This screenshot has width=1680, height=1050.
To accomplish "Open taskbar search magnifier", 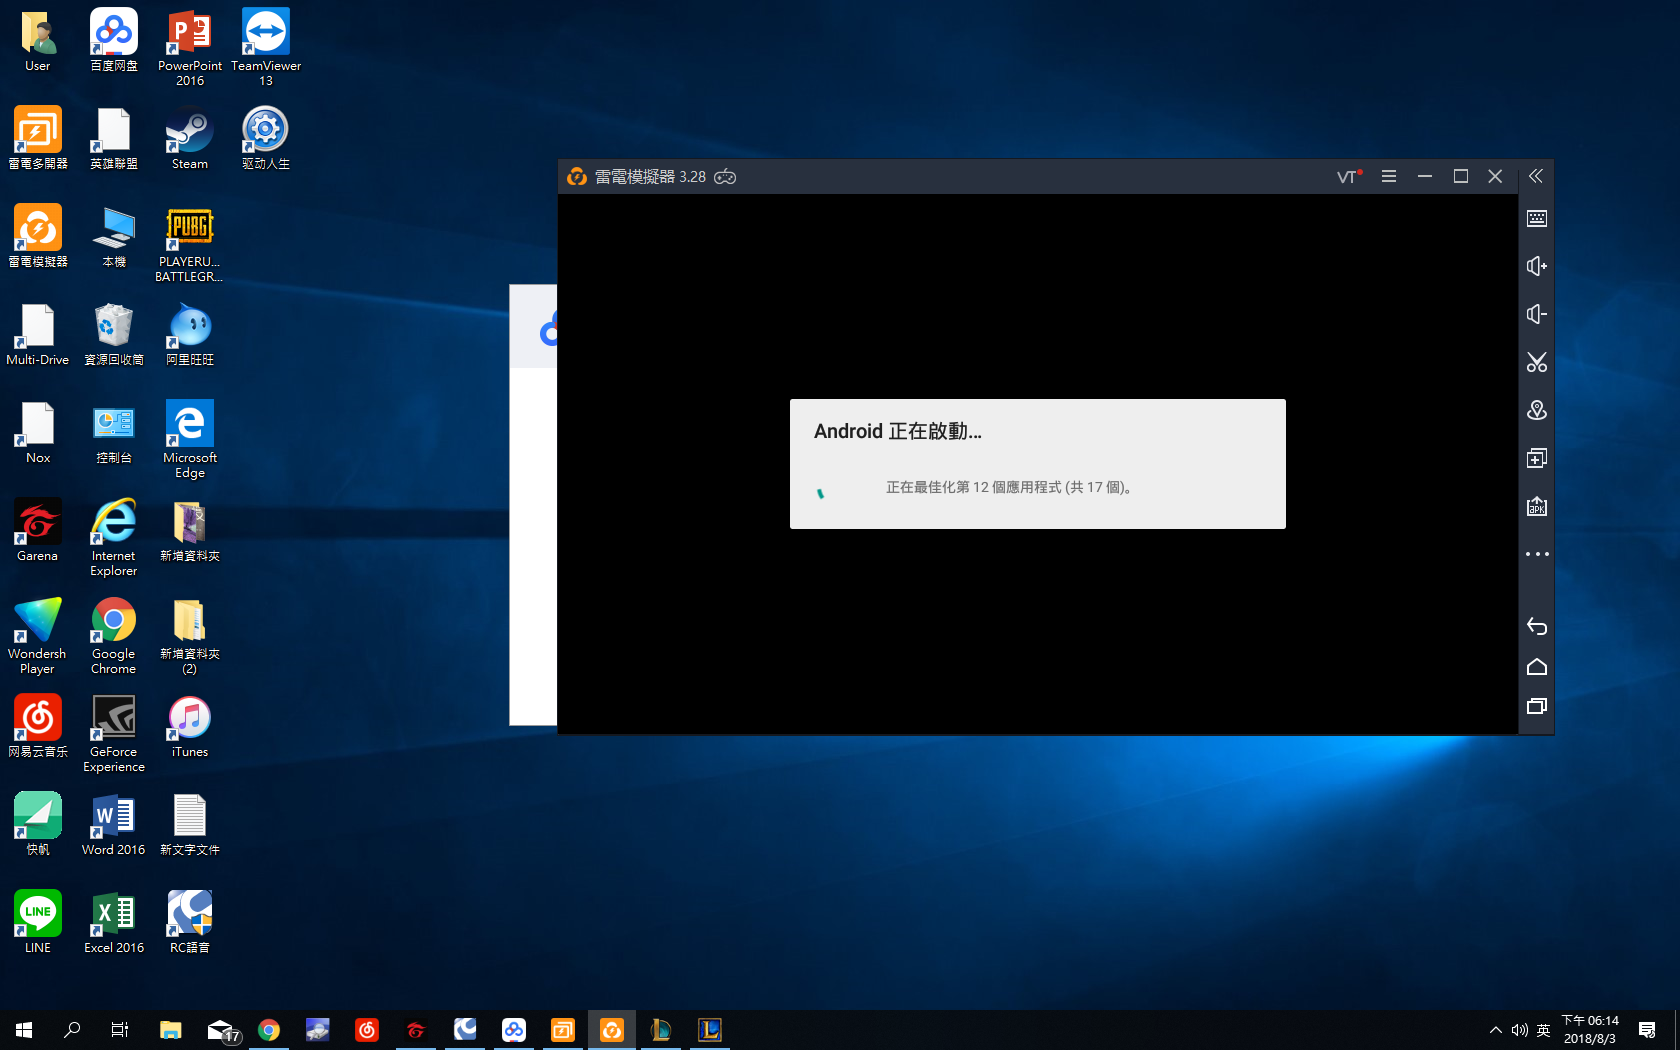I will (x=72, y=1030).
